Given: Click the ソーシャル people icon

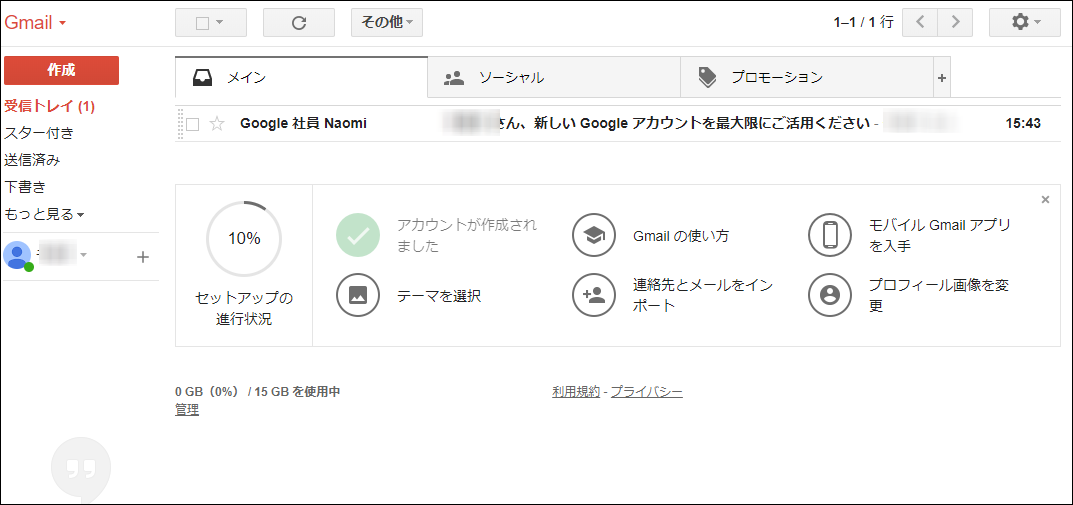Looking at the screenshot, I should tap(454, 77).
